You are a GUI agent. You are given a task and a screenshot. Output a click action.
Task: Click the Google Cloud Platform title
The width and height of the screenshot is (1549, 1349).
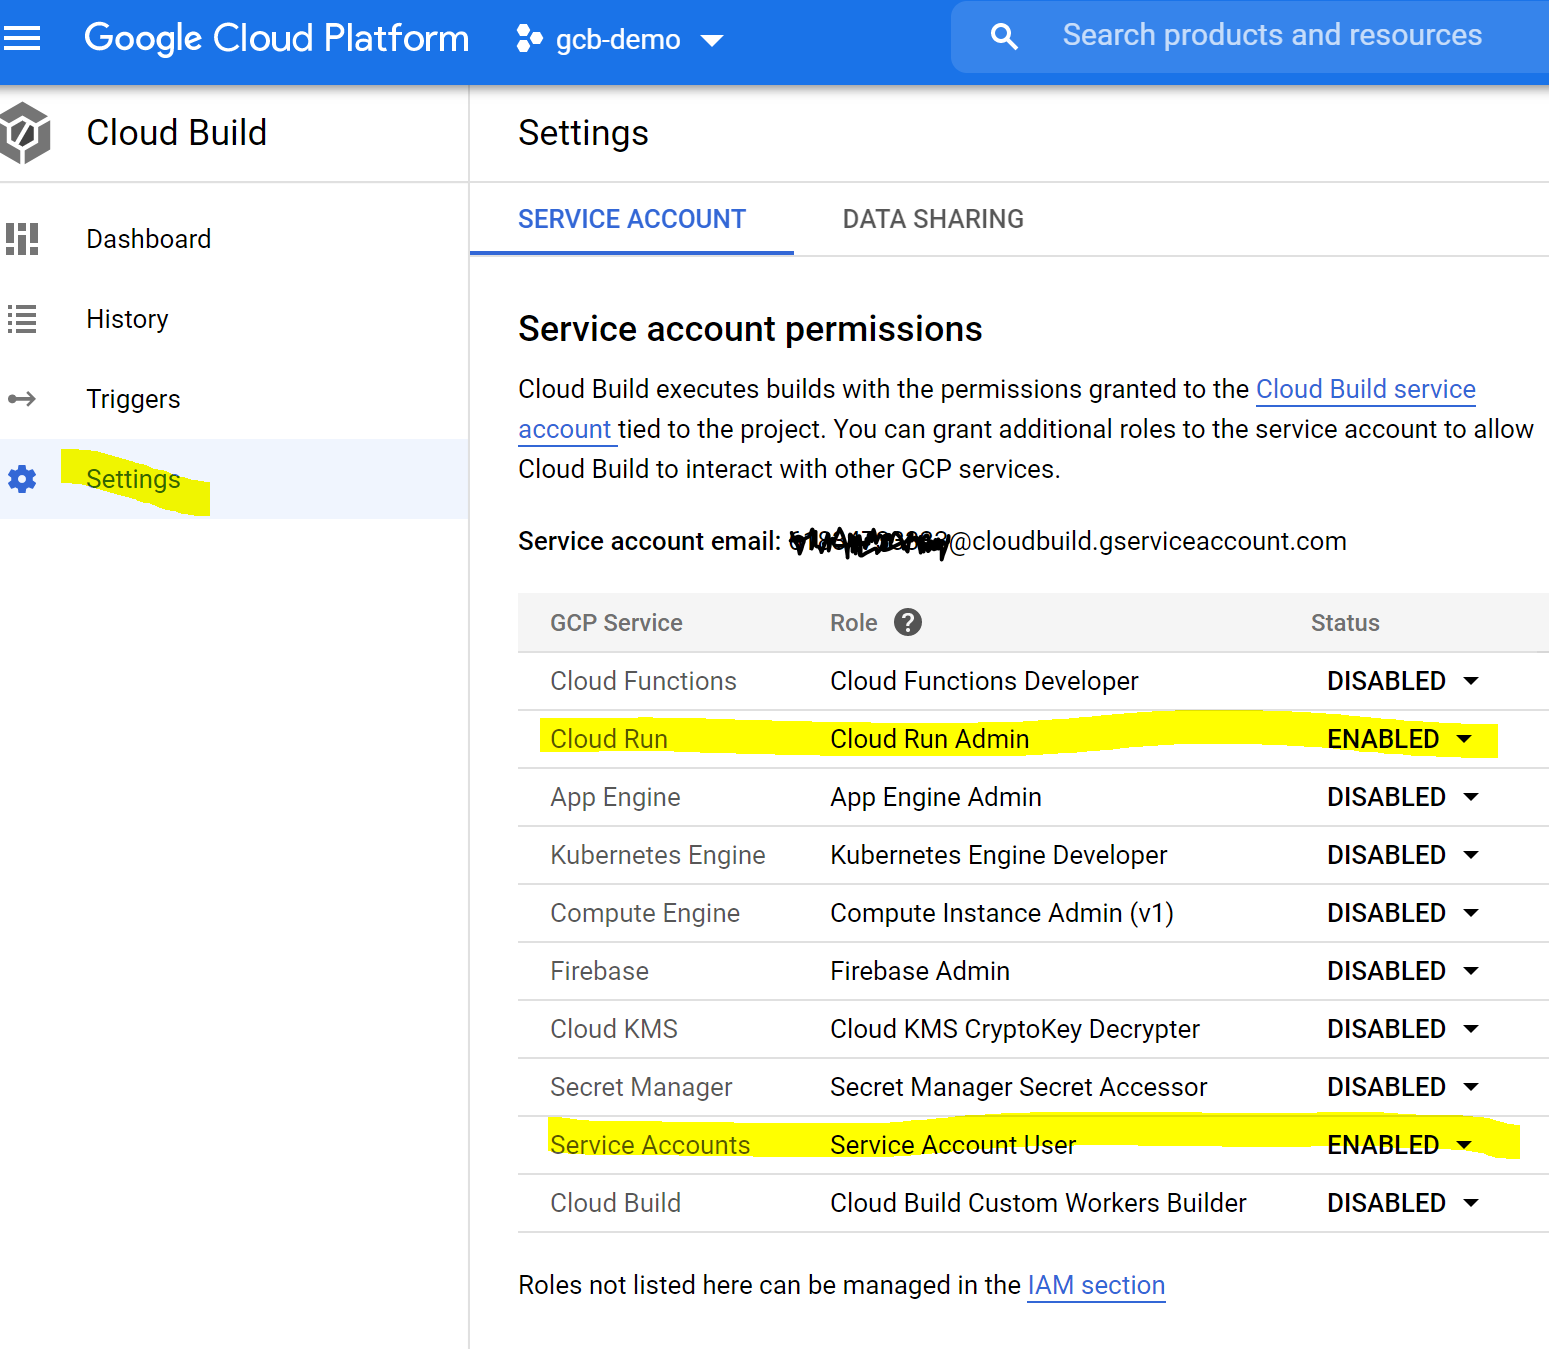click(276, 38)
